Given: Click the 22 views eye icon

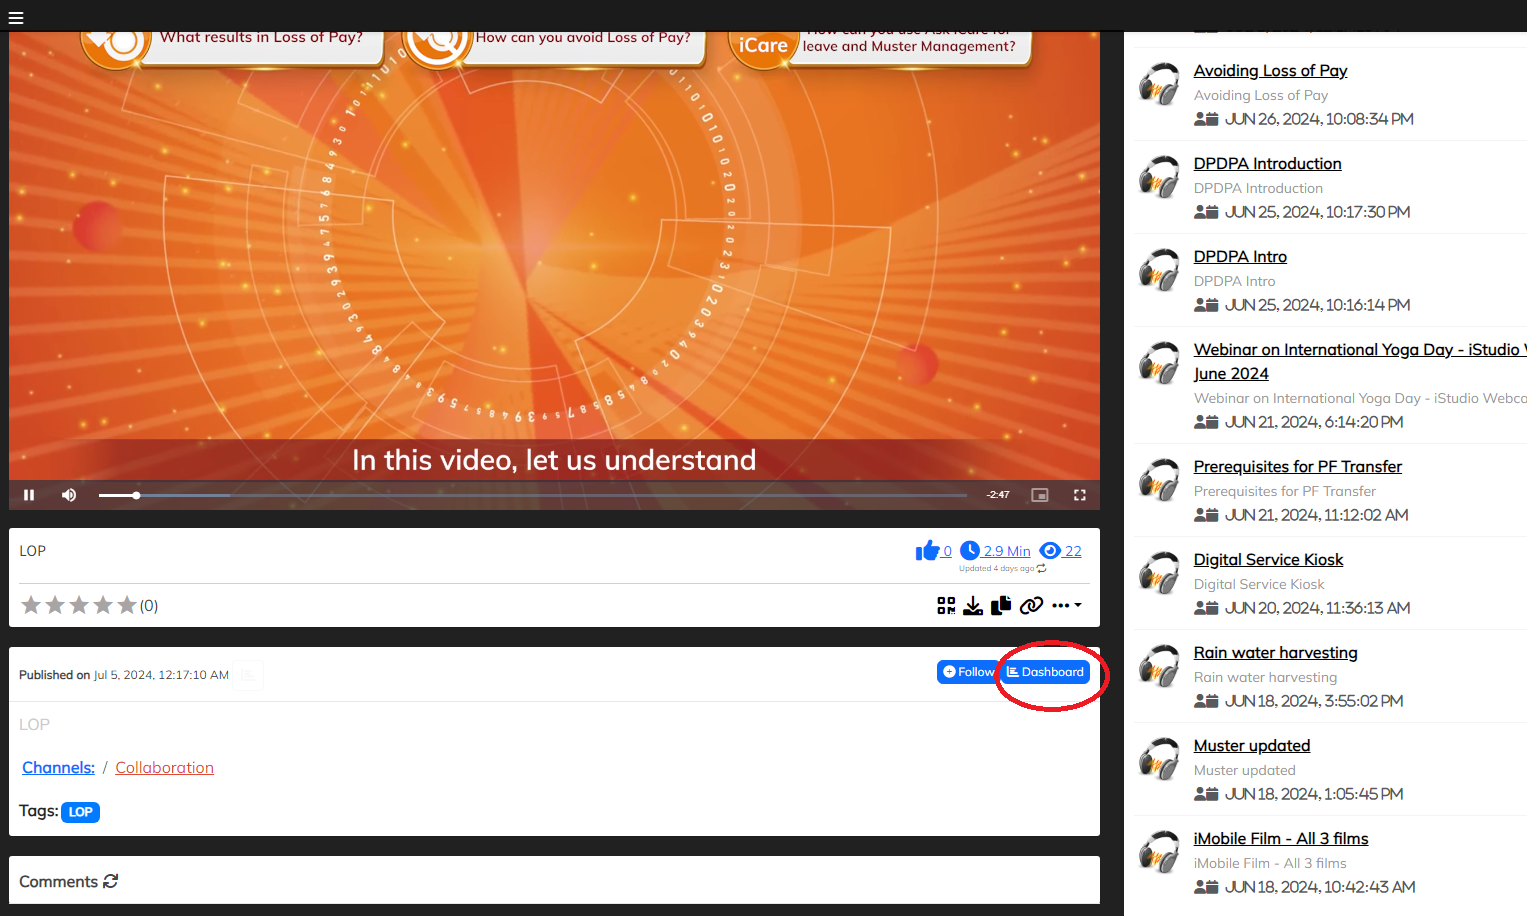Looking at the screenshot, I should pyautogui.click(x=1050, y=551).
